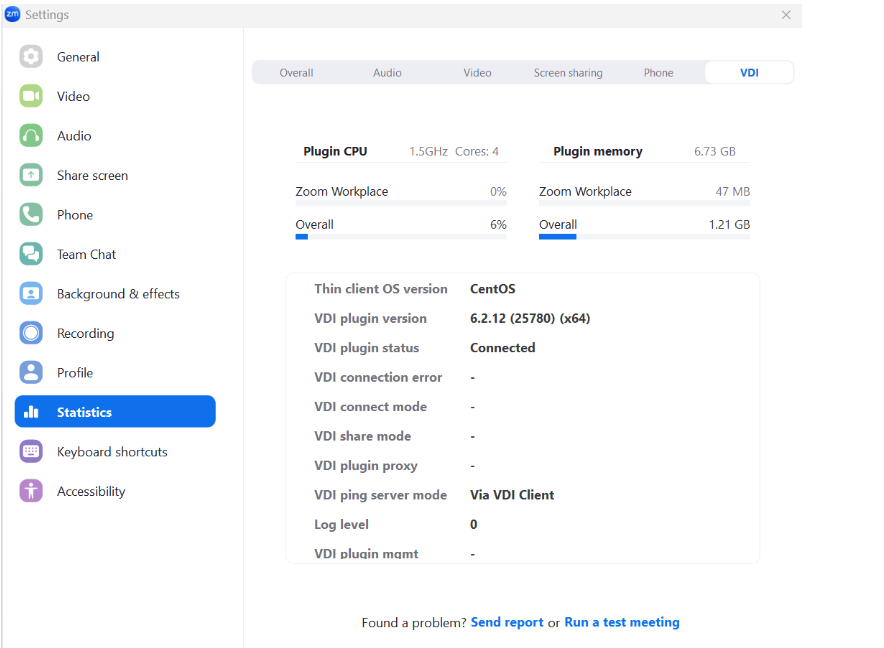This screenshot has height=648, width=884.
Task: Select the Statistics label in sidebar
Action: [85, 412]
